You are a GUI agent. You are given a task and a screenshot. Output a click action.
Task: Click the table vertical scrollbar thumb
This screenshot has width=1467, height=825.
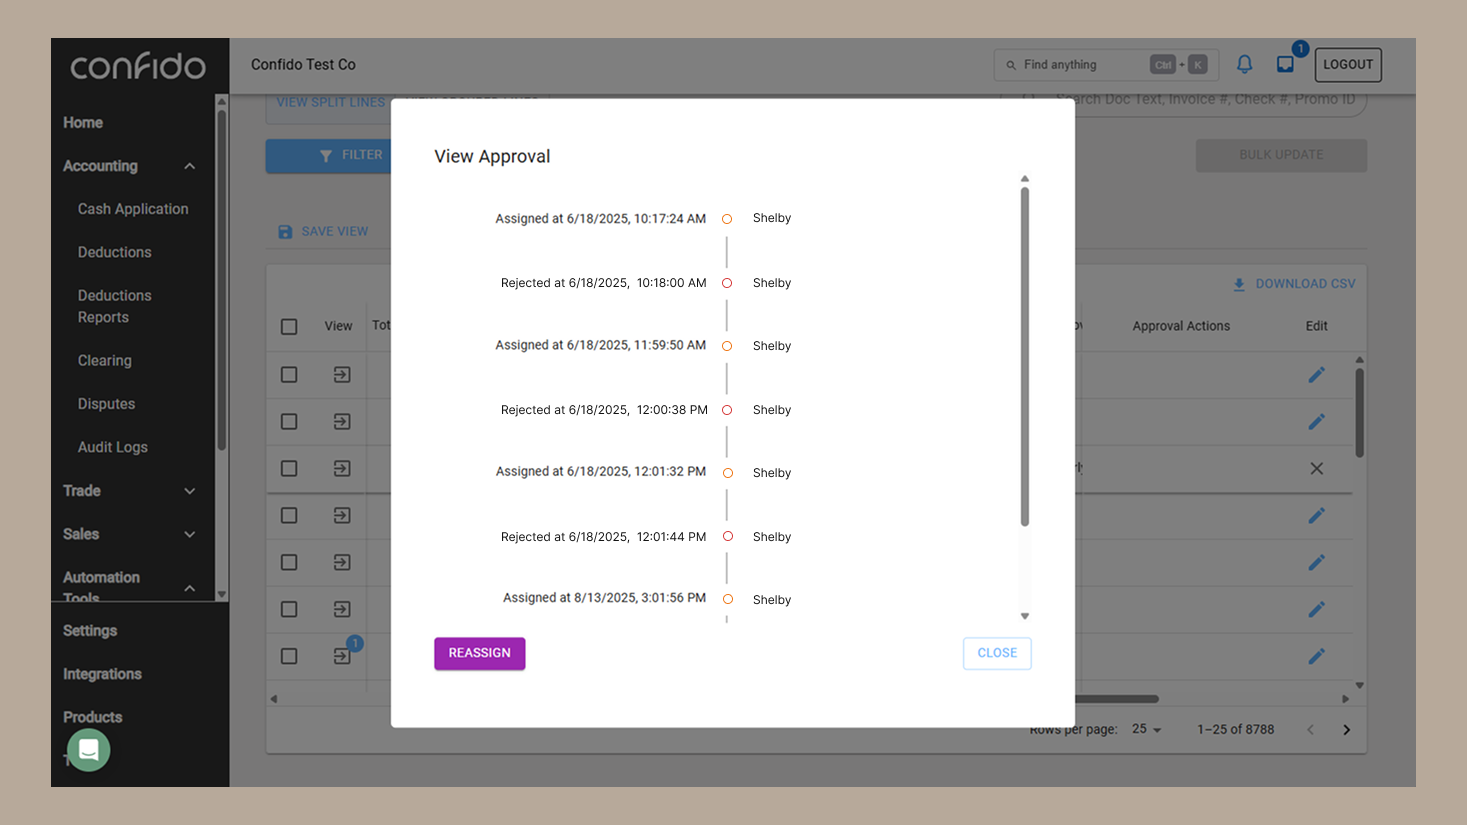tap(1360, 413)
